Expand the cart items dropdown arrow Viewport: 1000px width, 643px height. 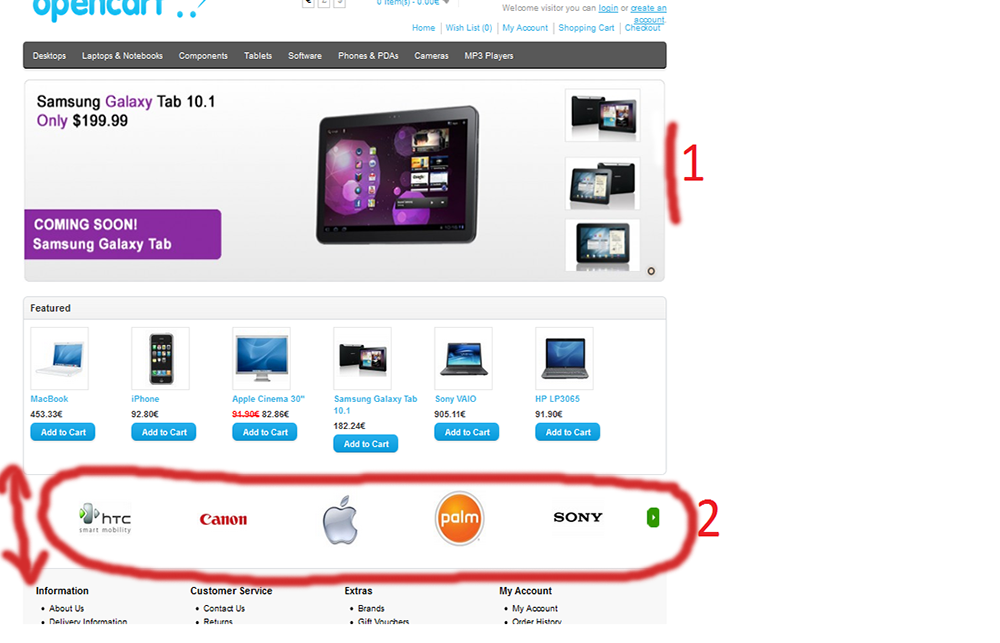(446, 3)
